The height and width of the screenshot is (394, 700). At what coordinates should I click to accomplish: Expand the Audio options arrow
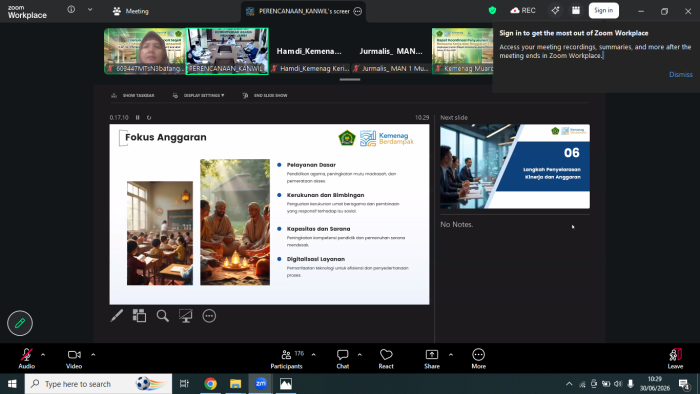pos(43,355)
